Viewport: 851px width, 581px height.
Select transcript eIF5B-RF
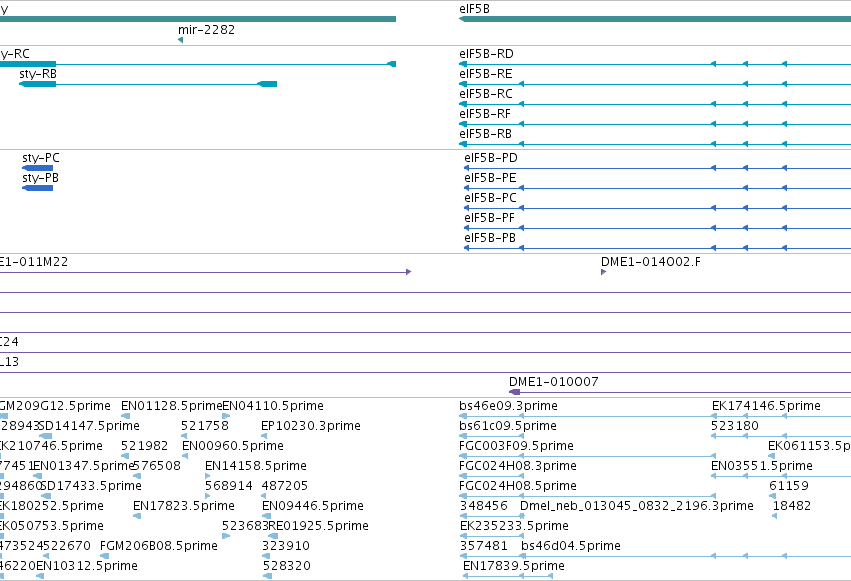(x=485, y=114)
